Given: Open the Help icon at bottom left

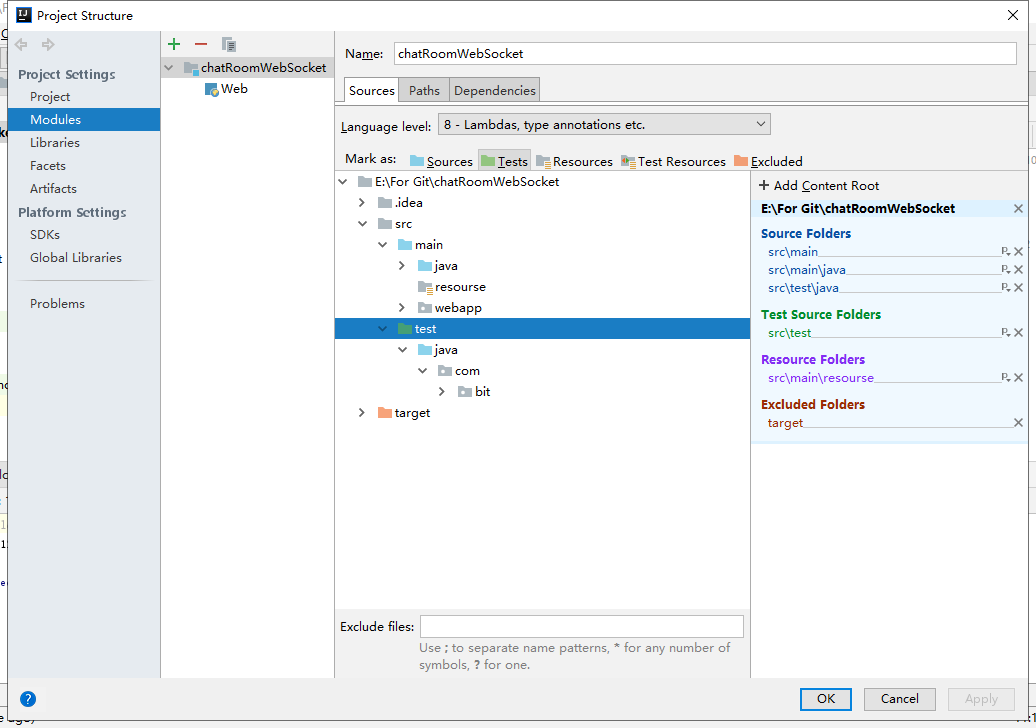Looking at the screenshot, I should pyautogui.click(x=28, y=699).
